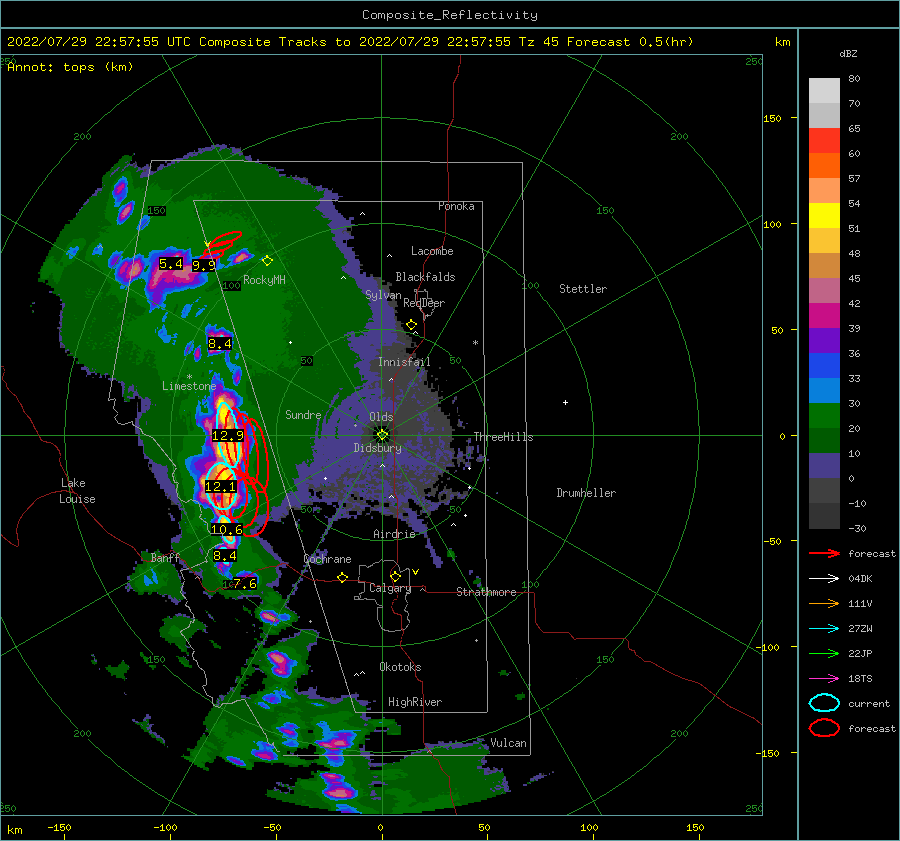Click the purple swatch between 39 and 36
900x841 pixels.
(x=824, y=340)
